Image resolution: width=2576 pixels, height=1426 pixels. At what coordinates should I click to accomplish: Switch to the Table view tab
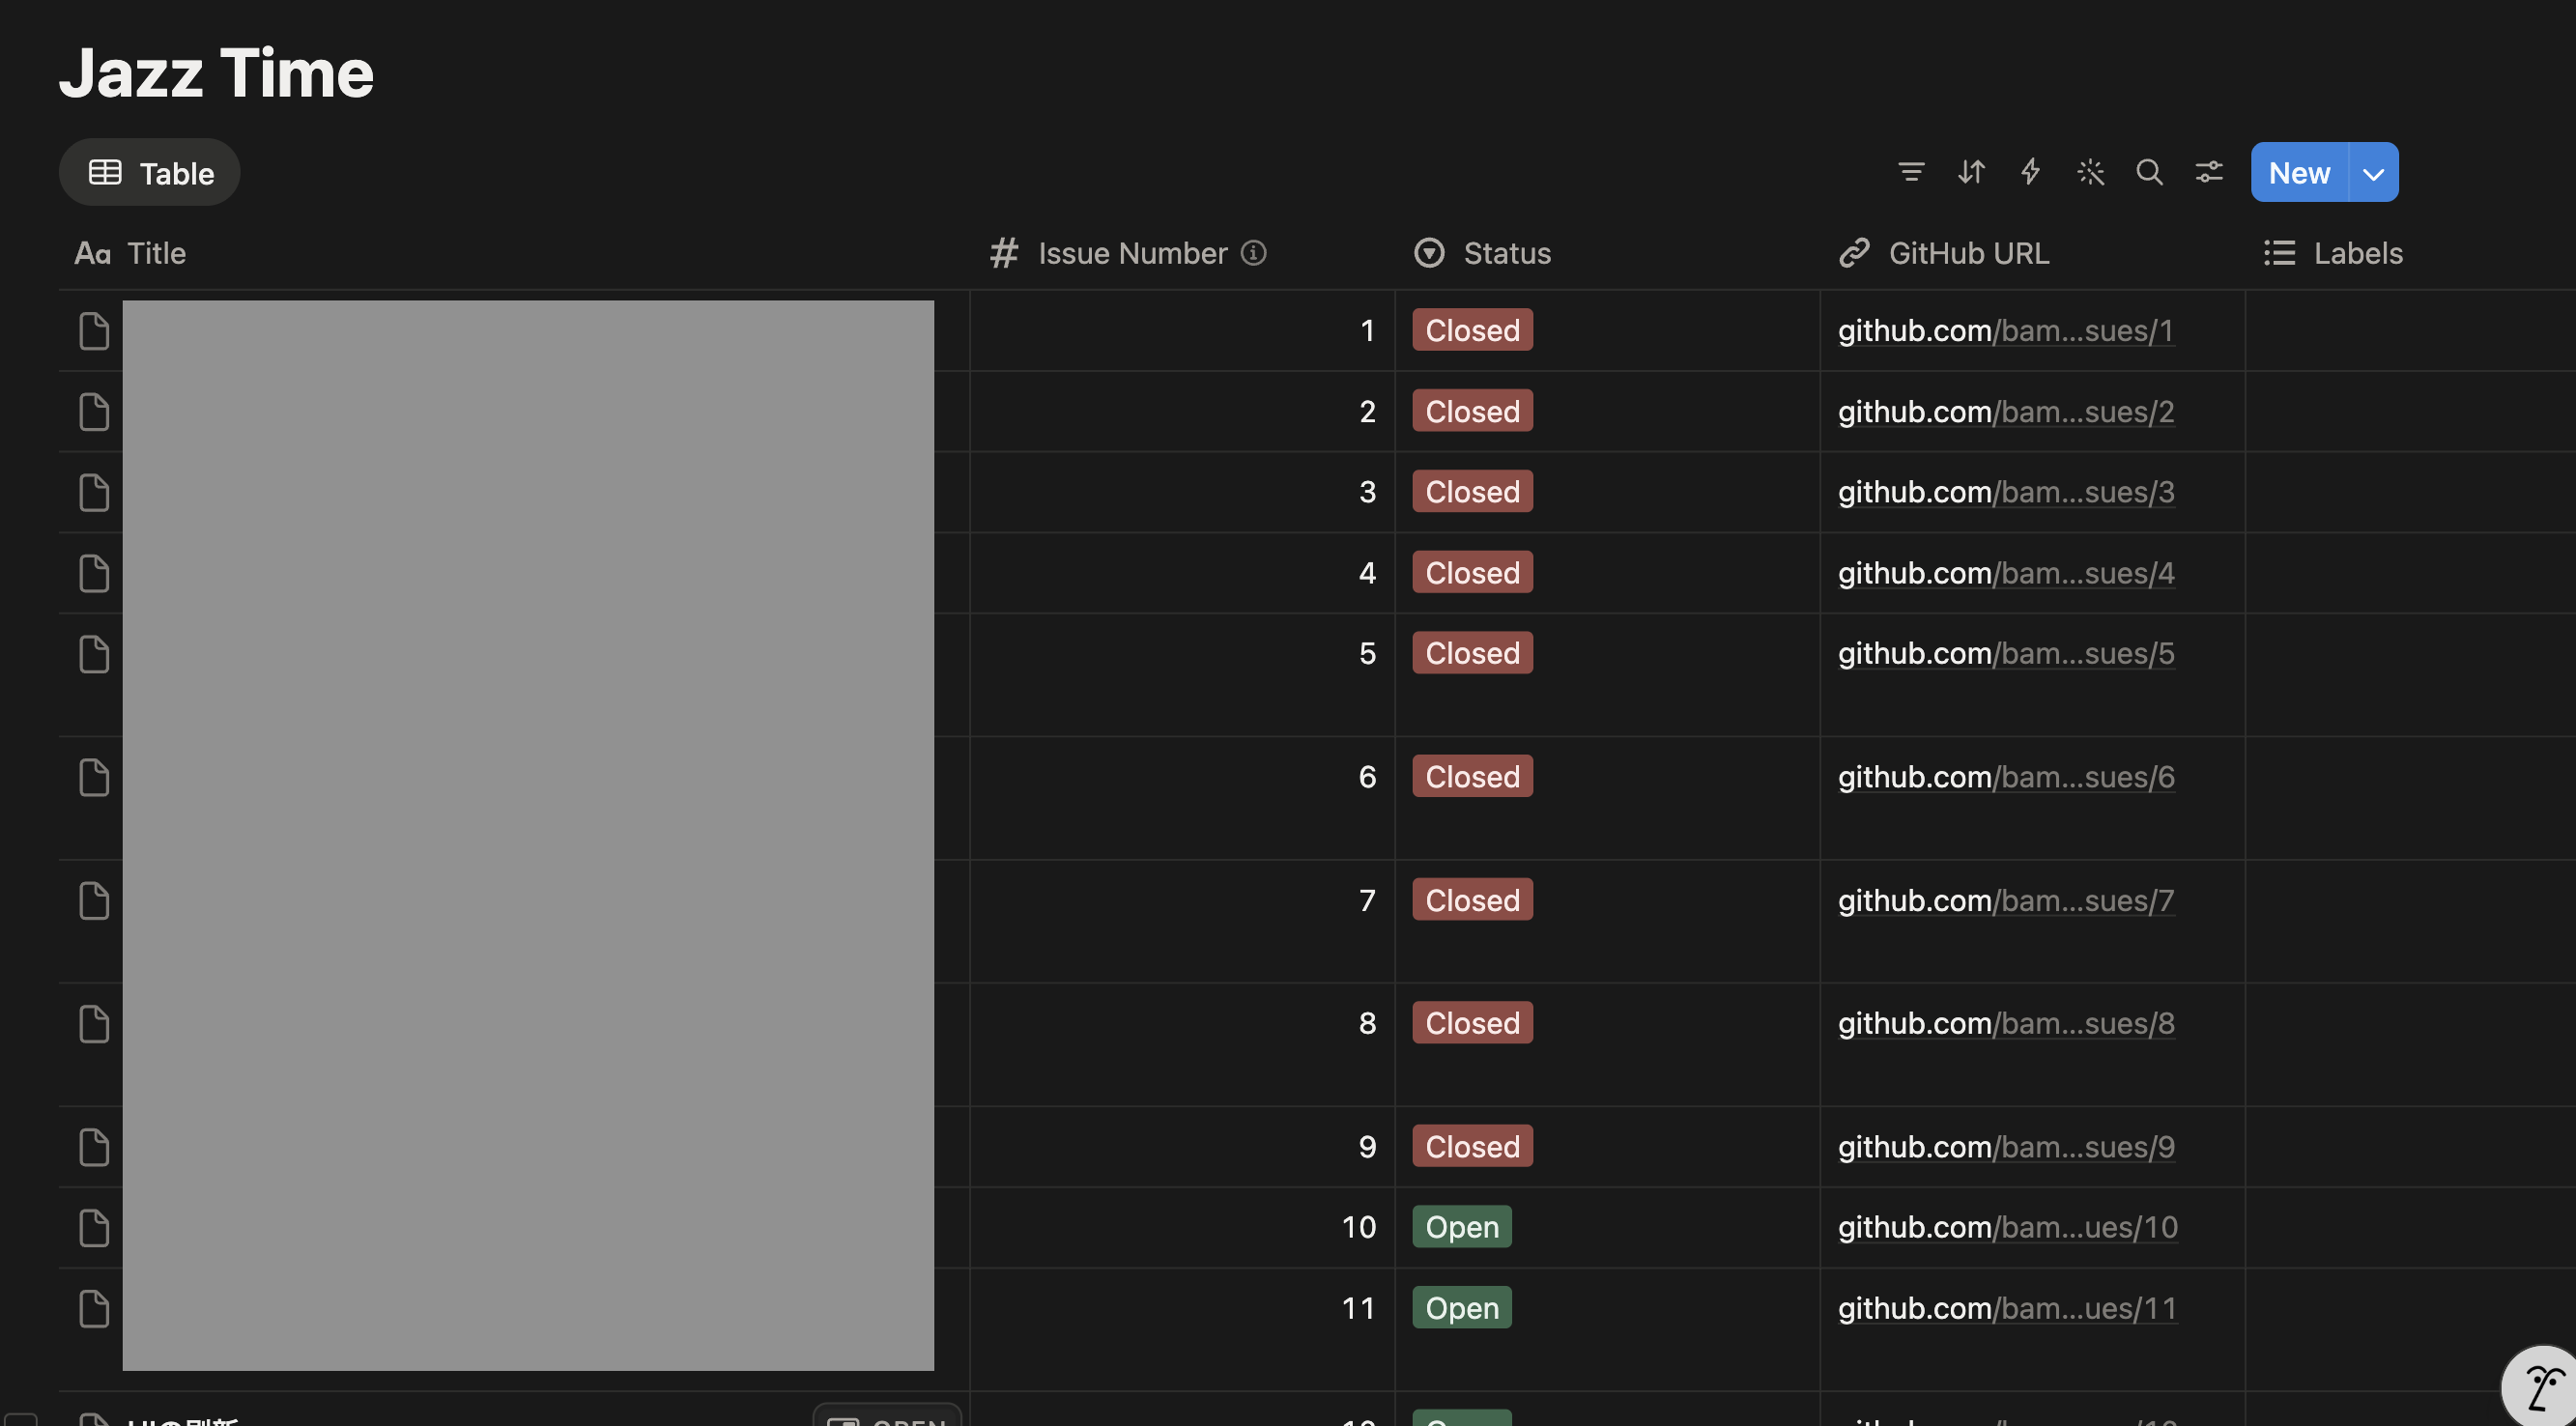(150, 172)
